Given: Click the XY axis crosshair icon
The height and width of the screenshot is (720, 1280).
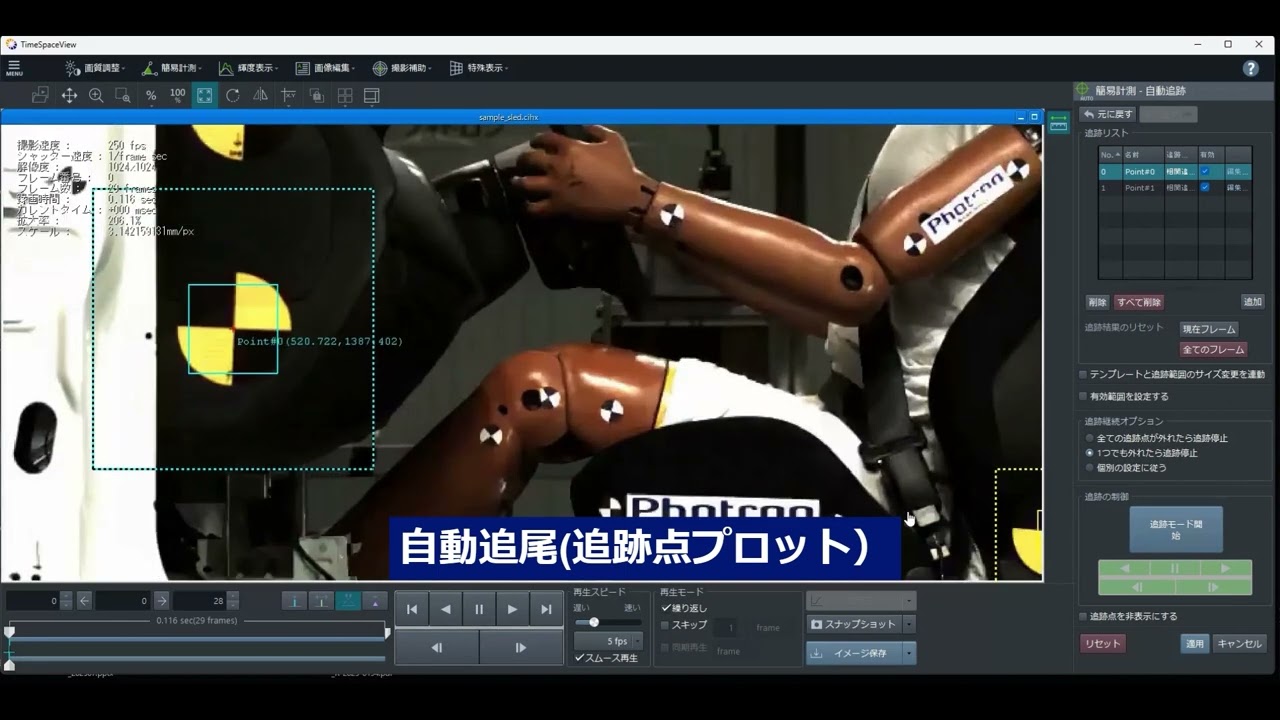Looking at the screenshot, I should (289, 95).
